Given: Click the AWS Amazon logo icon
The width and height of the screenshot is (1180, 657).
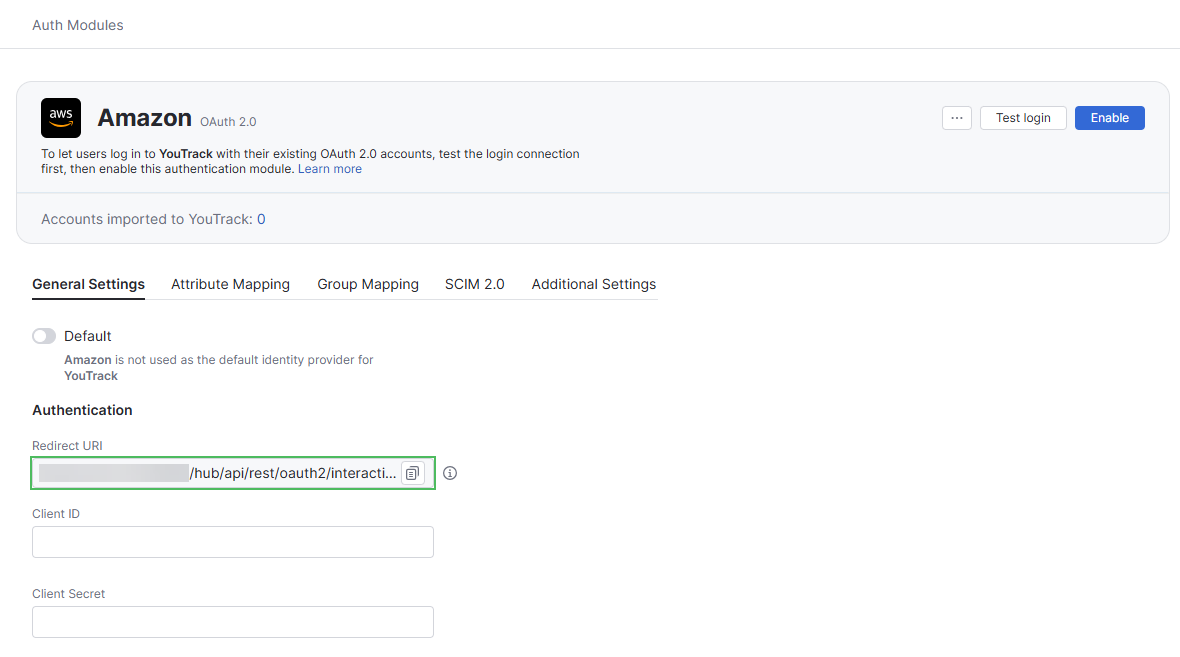Looking at the screenshot, I should (61, 118).
